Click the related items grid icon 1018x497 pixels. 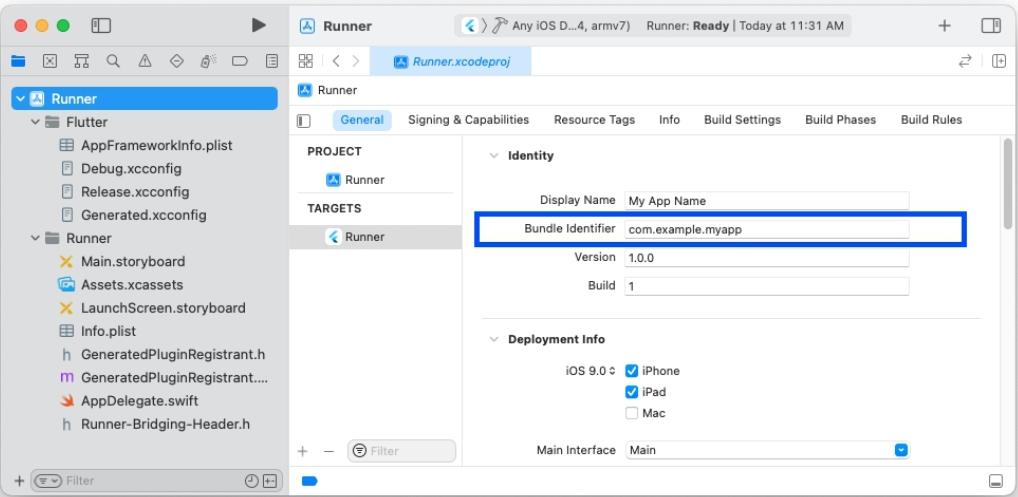click(x=305, y=61)
